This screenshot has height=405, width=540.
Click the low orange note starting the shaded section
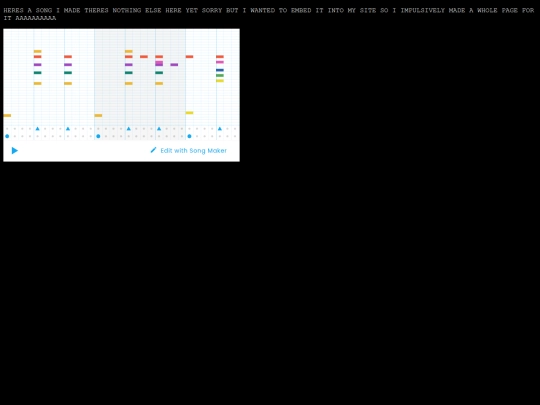(x=98, y=115)
